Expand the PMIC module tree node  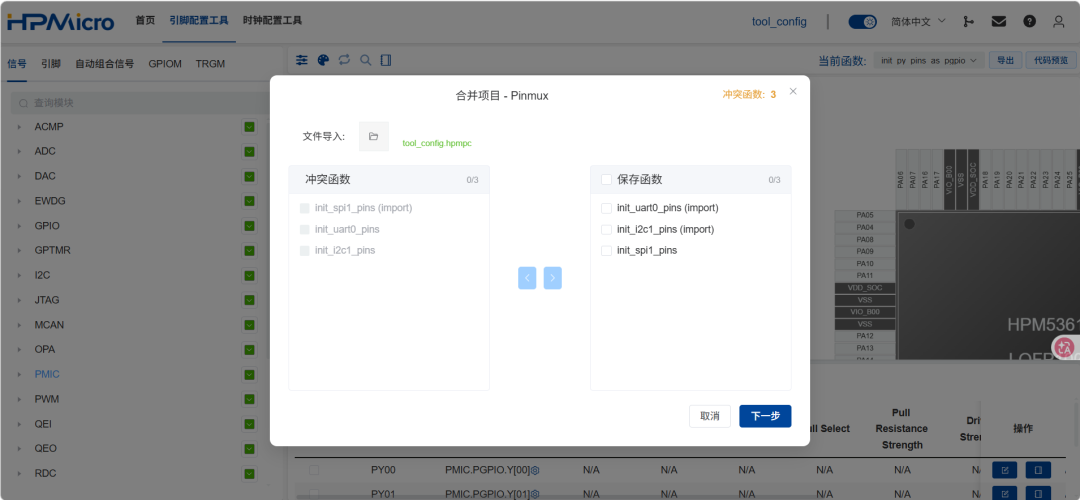tap(19, 375)
